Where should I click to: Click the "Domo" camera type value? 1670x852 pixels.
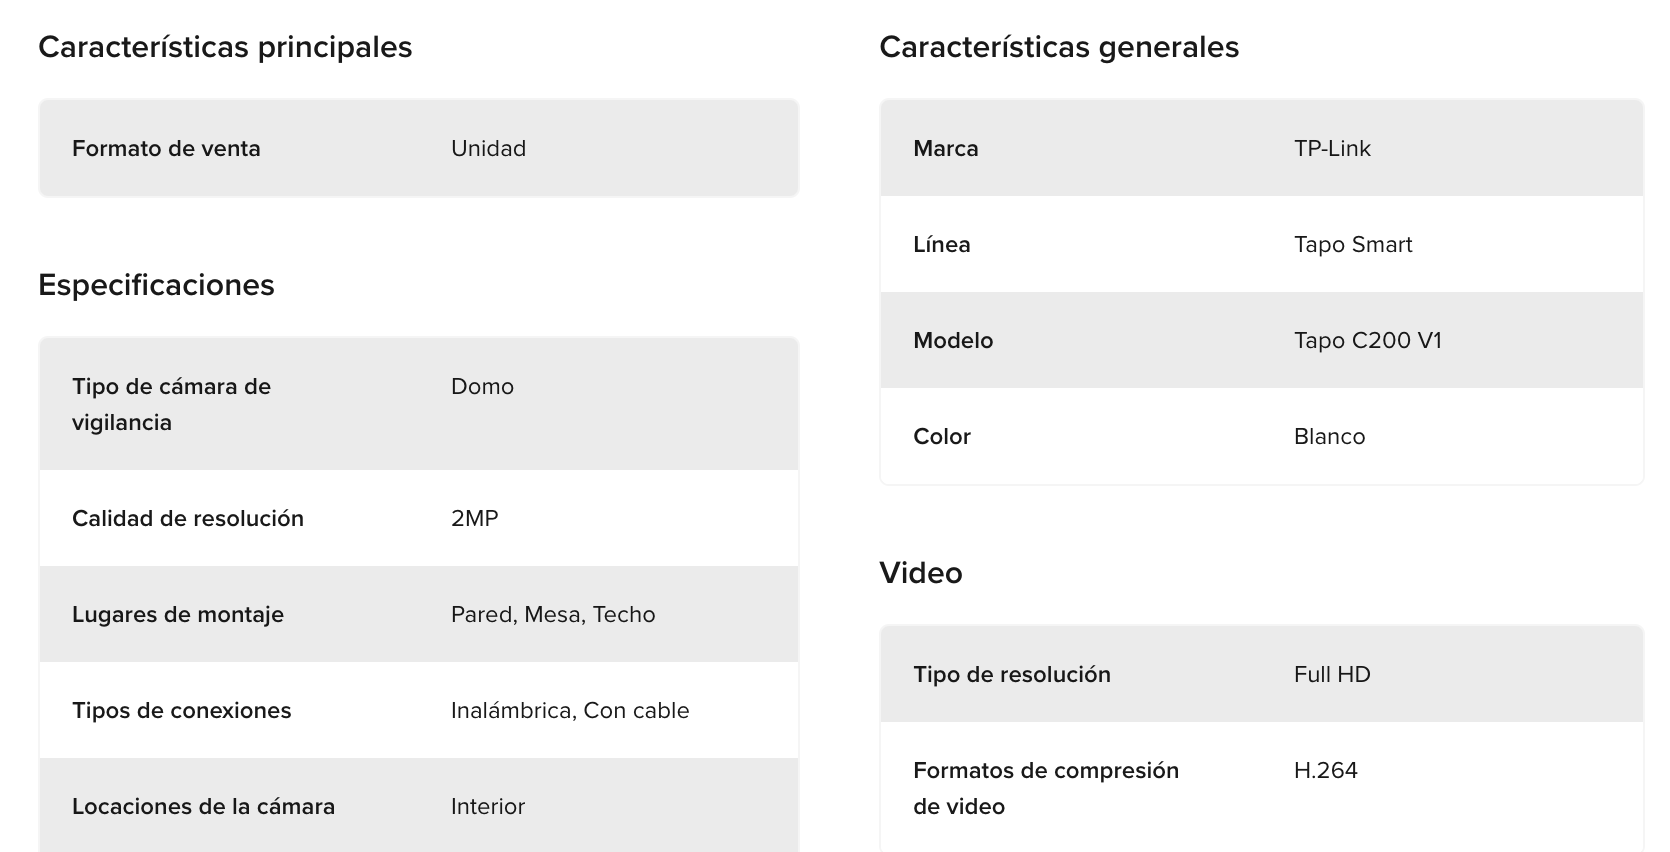[x=482, y=387]
